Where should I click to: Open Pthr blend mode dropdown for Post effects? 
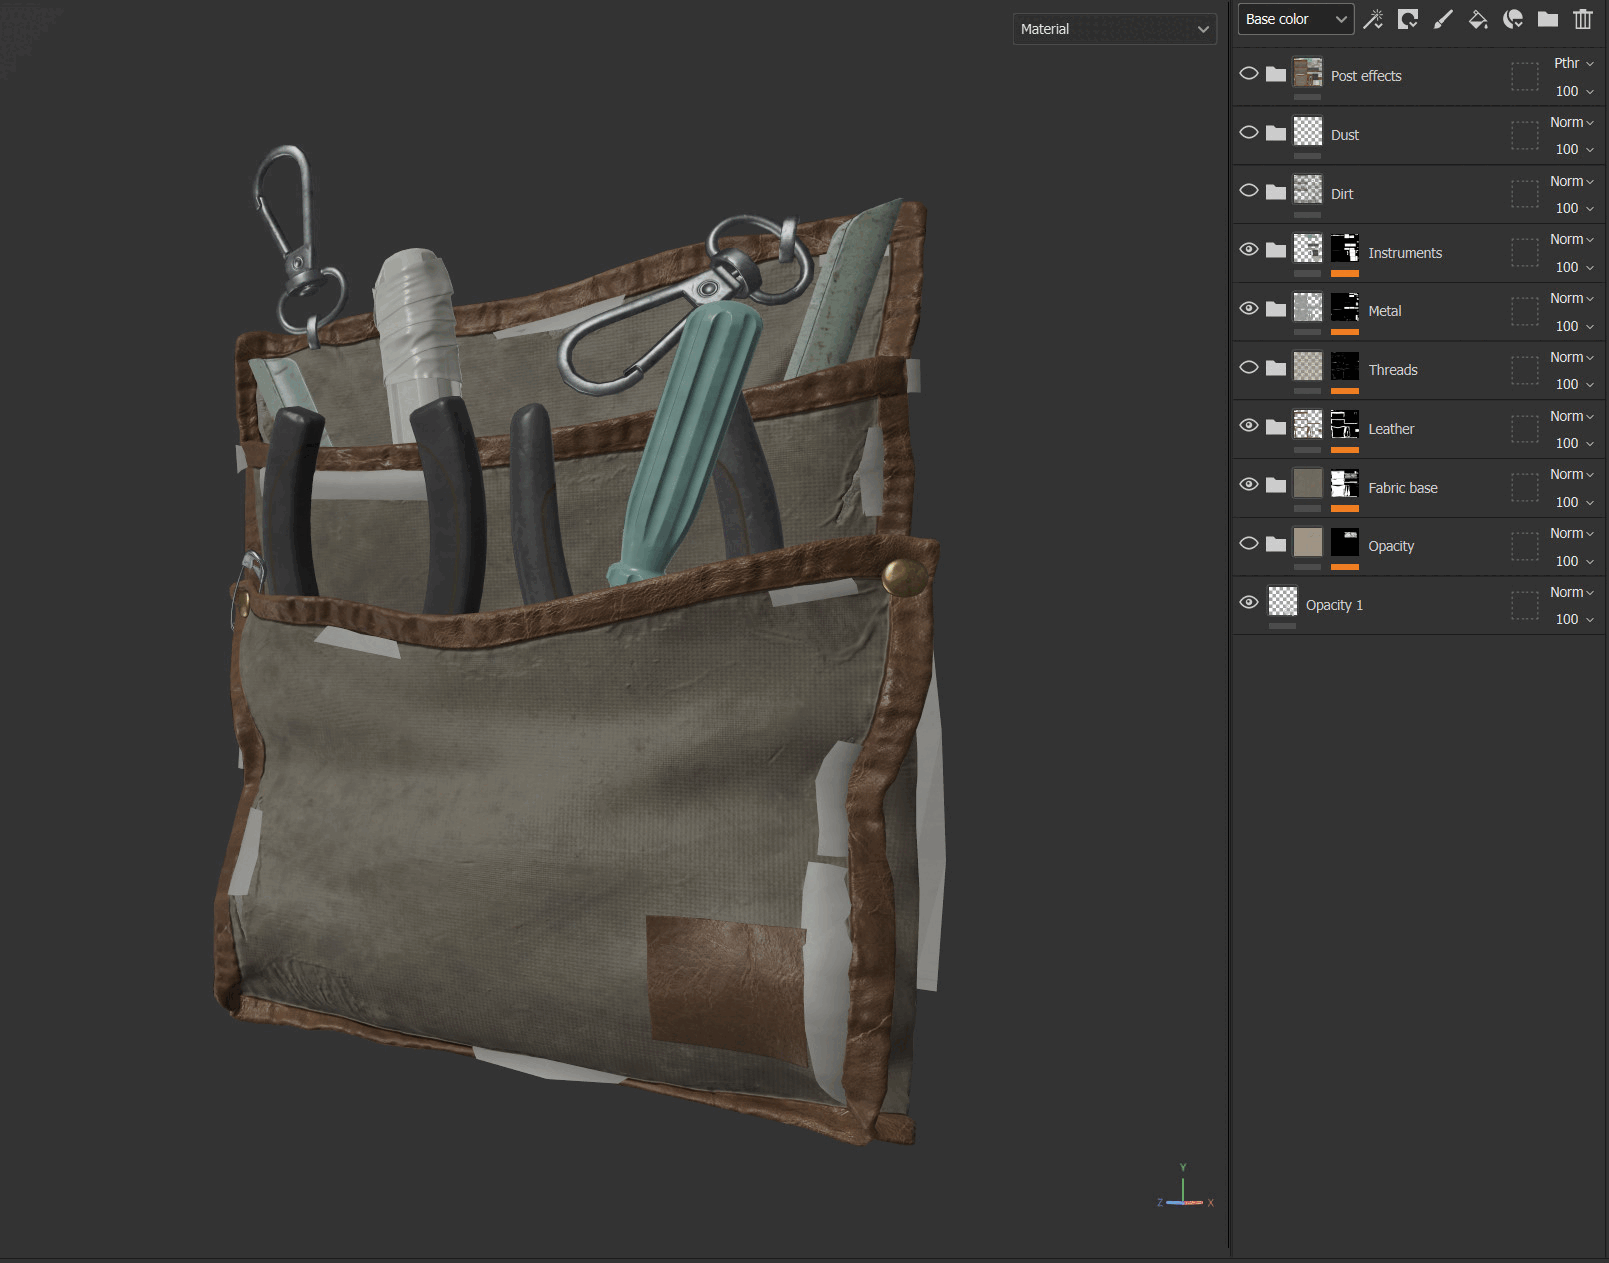[x=1573, y=63]
